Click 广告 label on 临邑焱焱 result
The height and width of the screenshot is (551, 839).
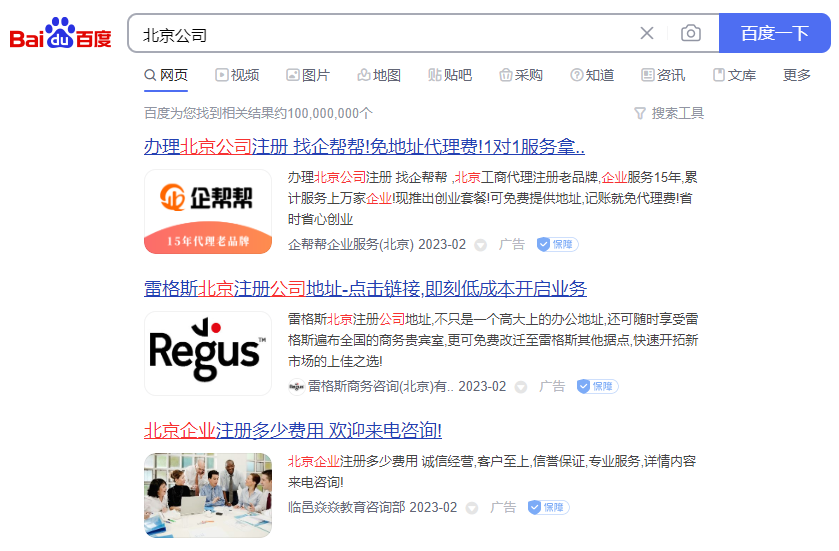[x=503, y=507]
